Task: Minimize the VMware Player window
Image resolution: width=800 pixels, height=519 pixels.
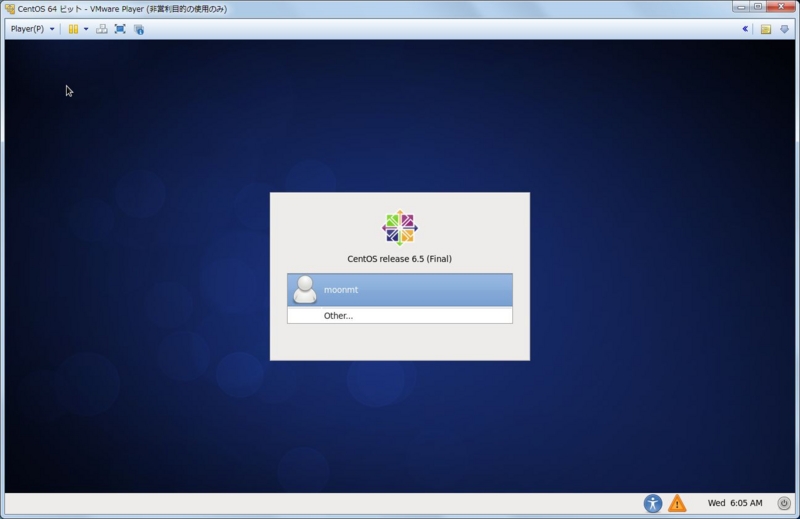Action: [x=741, y=7]
